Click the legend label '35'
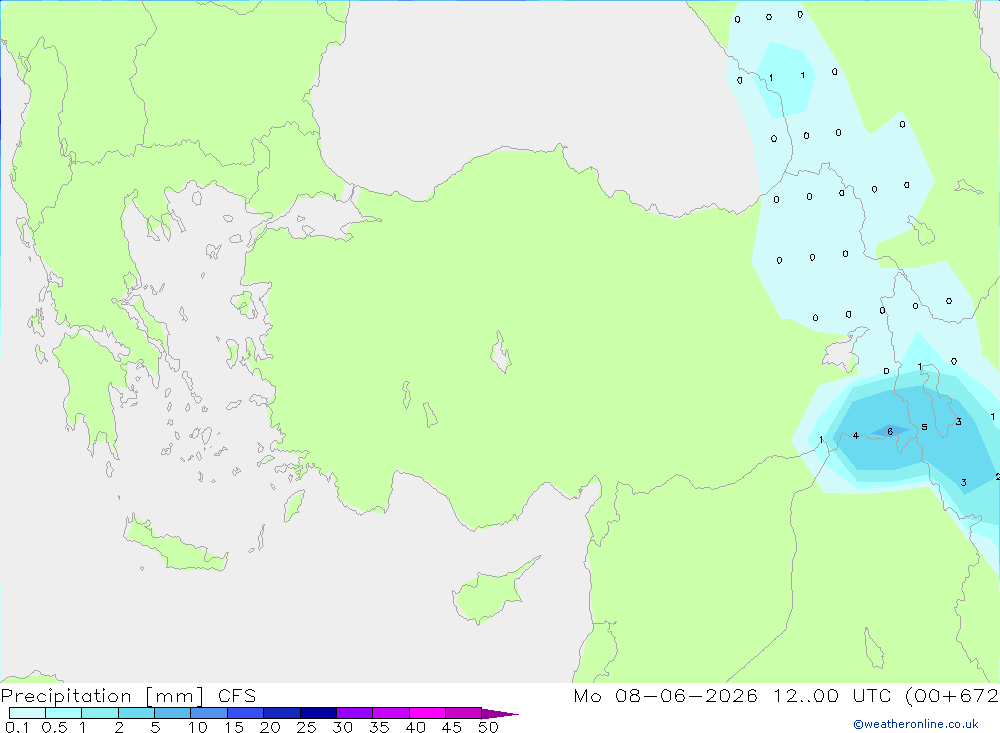Viewport: 1000px width, 733px height. (379, 727)
